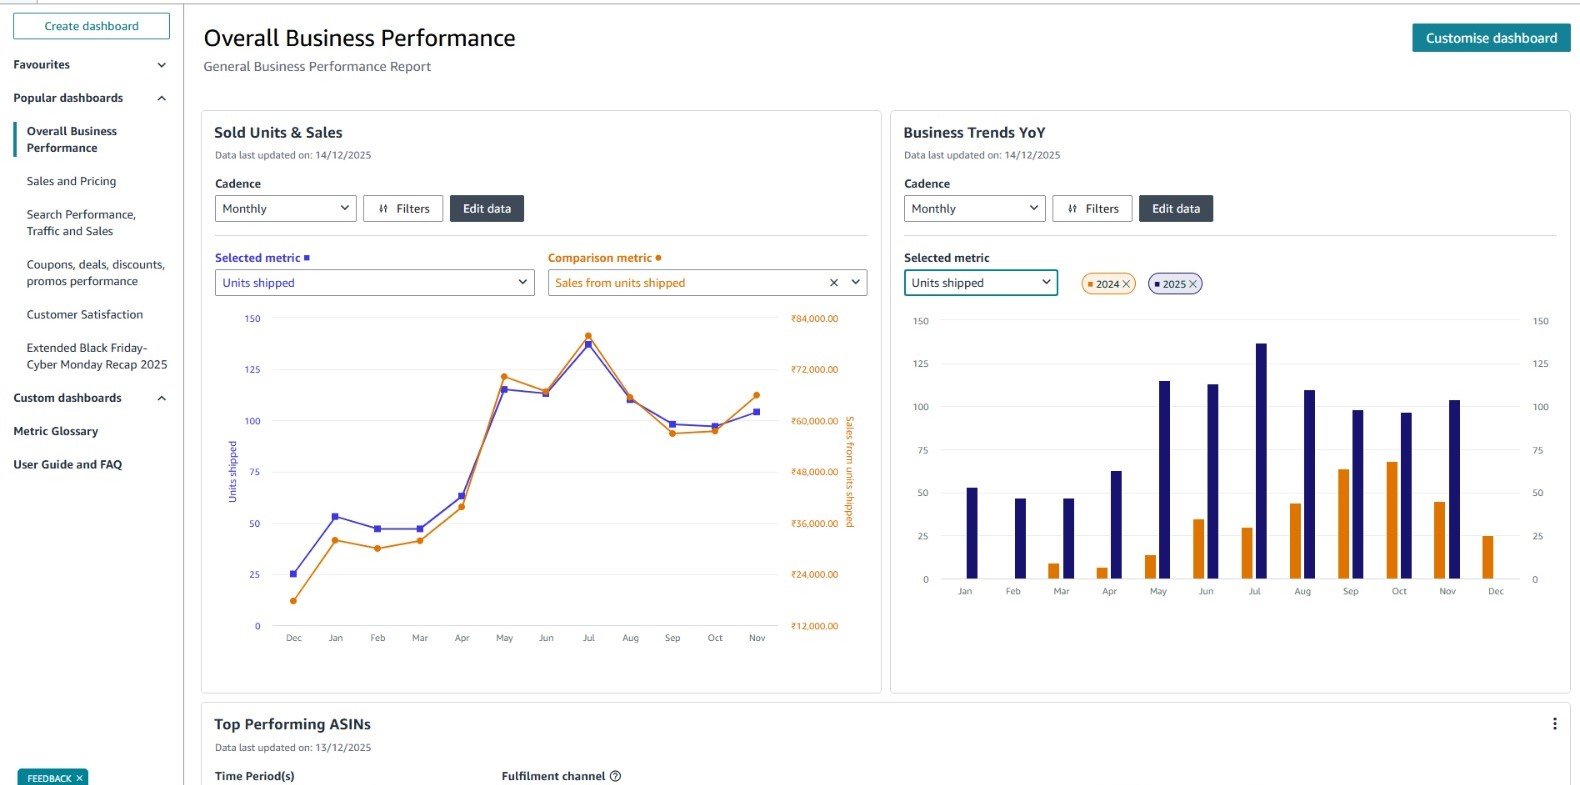The width and height of the screenshot is (1580, 785).
Task: Open the Selected metric dropdown in Sold Units & Sales
Action: pyautogui.click(x=374, y=283)
